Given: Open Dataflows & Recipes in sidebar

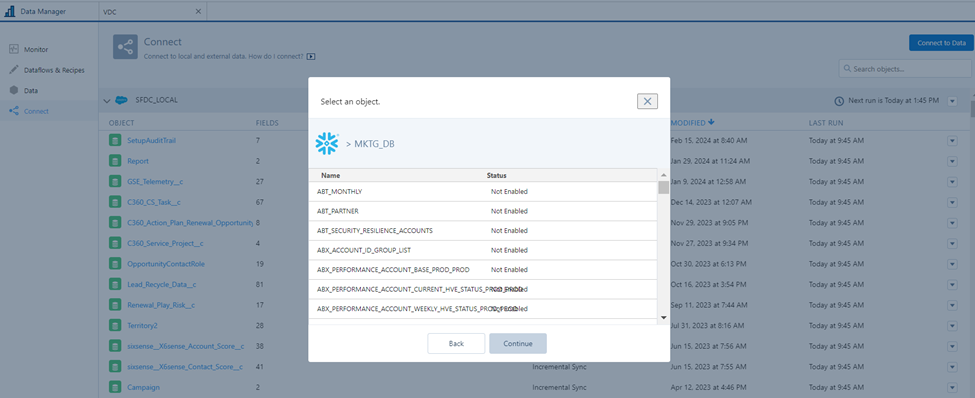Looking at the screenshot, I should [x=54, y=70].
